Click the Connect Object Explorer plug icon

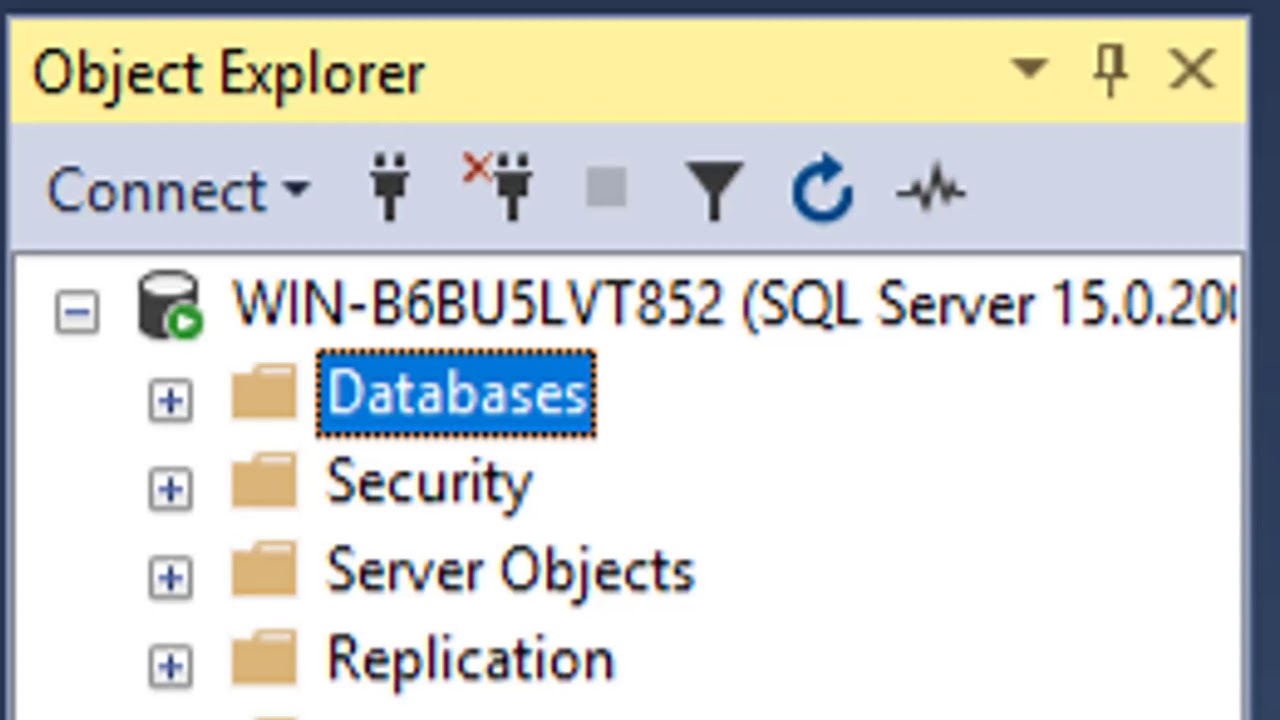(390, 188)
